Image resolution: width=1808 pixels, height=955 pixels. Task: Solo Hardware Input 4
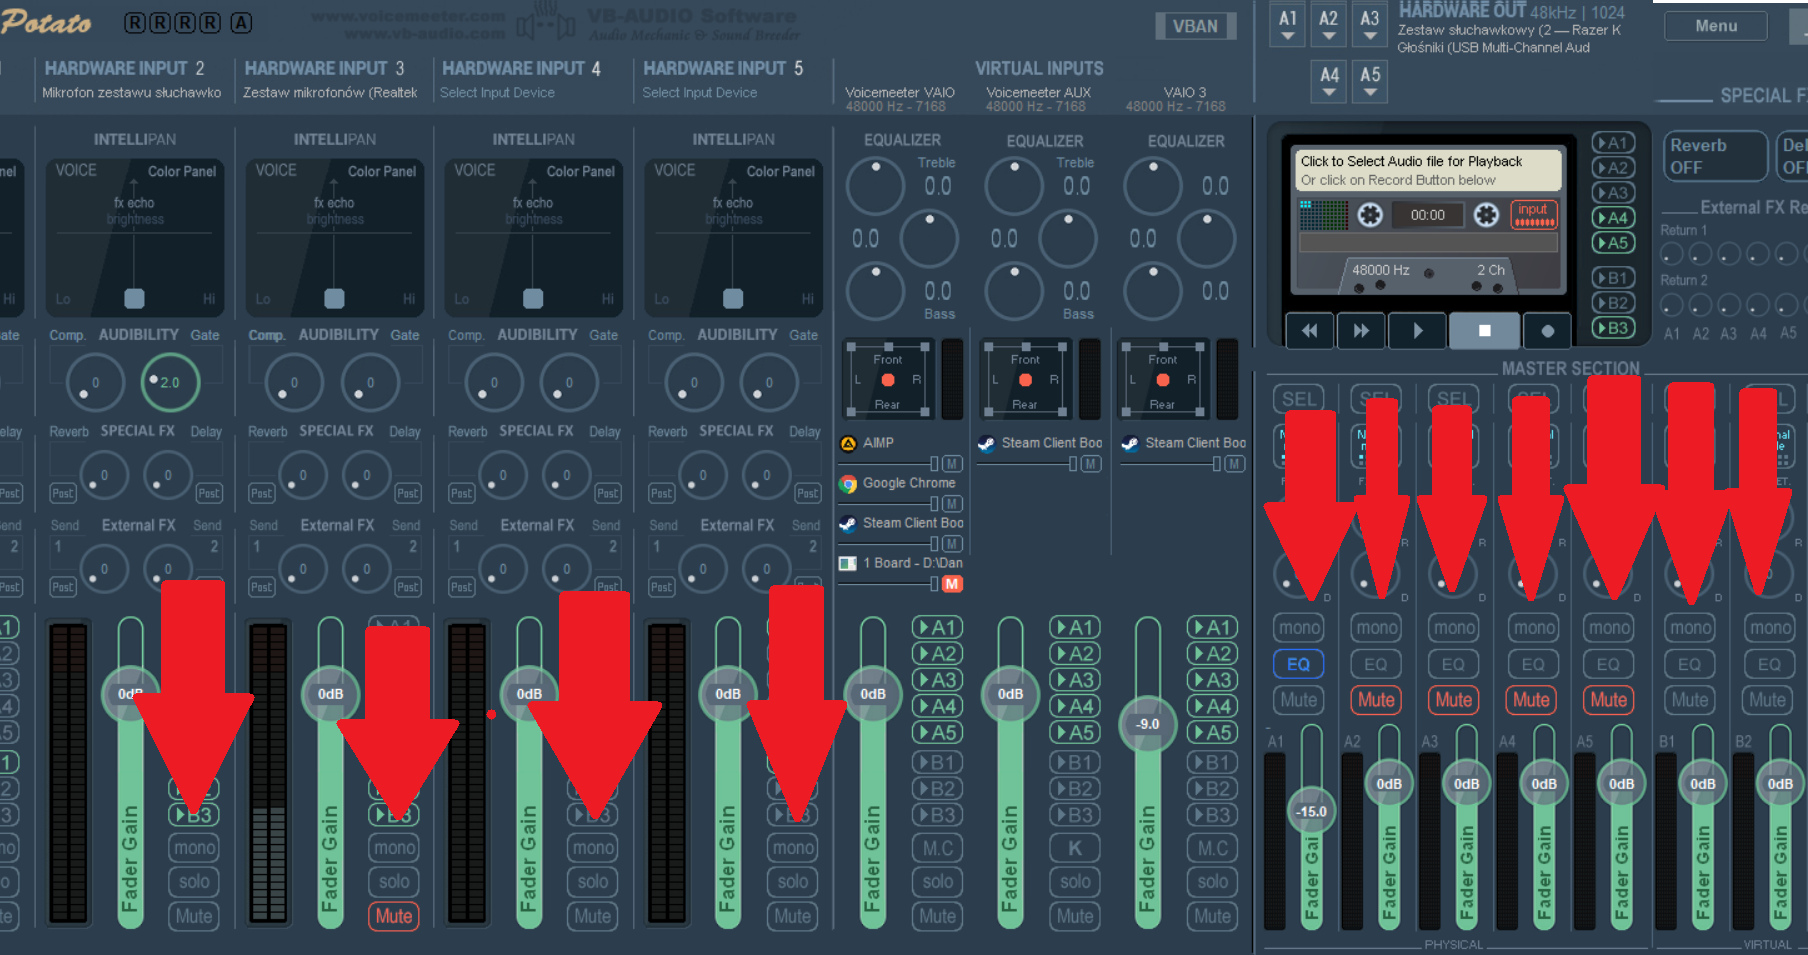[x=593, y=882]
